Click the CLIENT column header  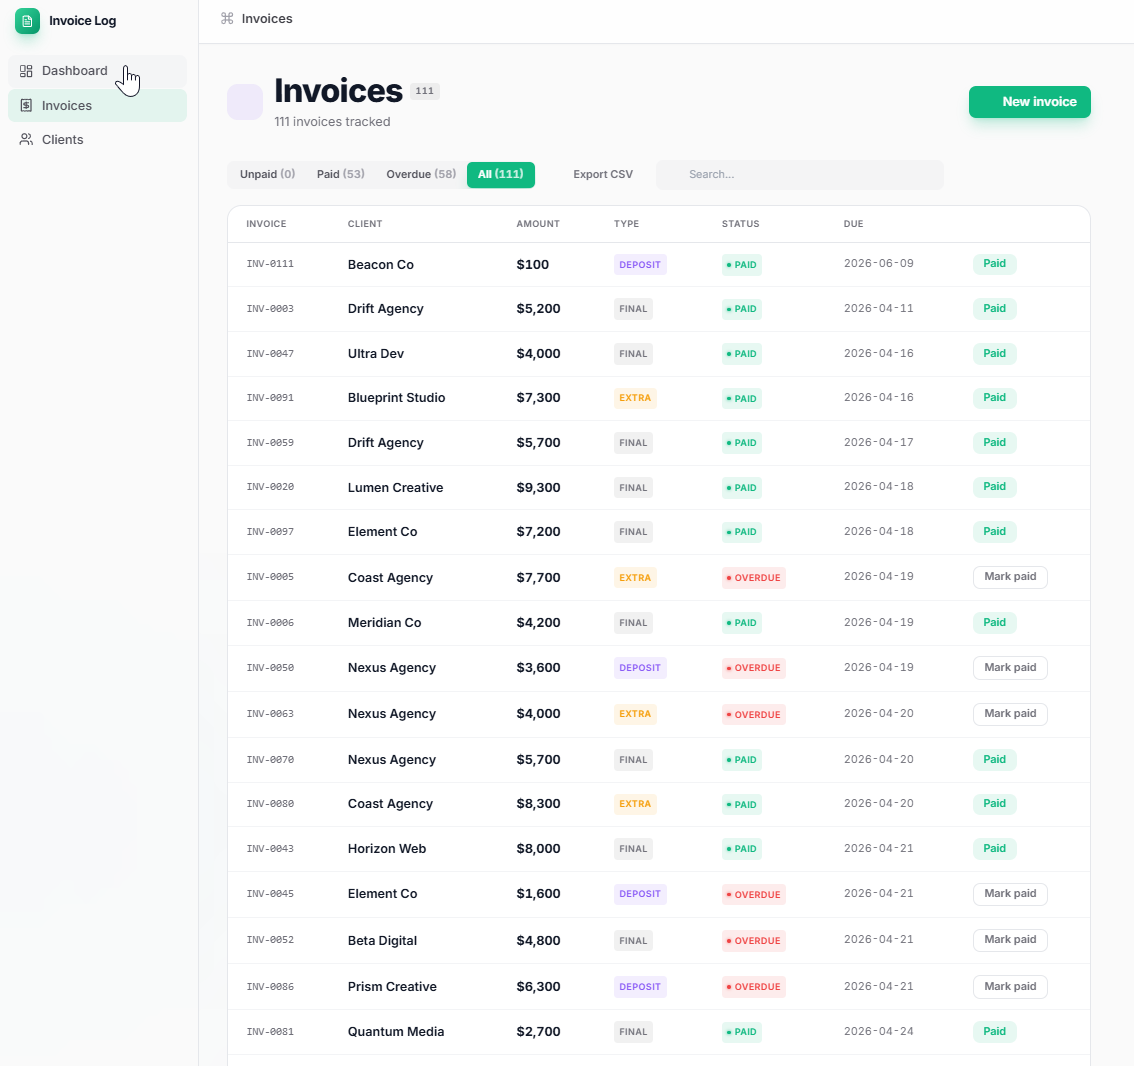coord(364,224)
